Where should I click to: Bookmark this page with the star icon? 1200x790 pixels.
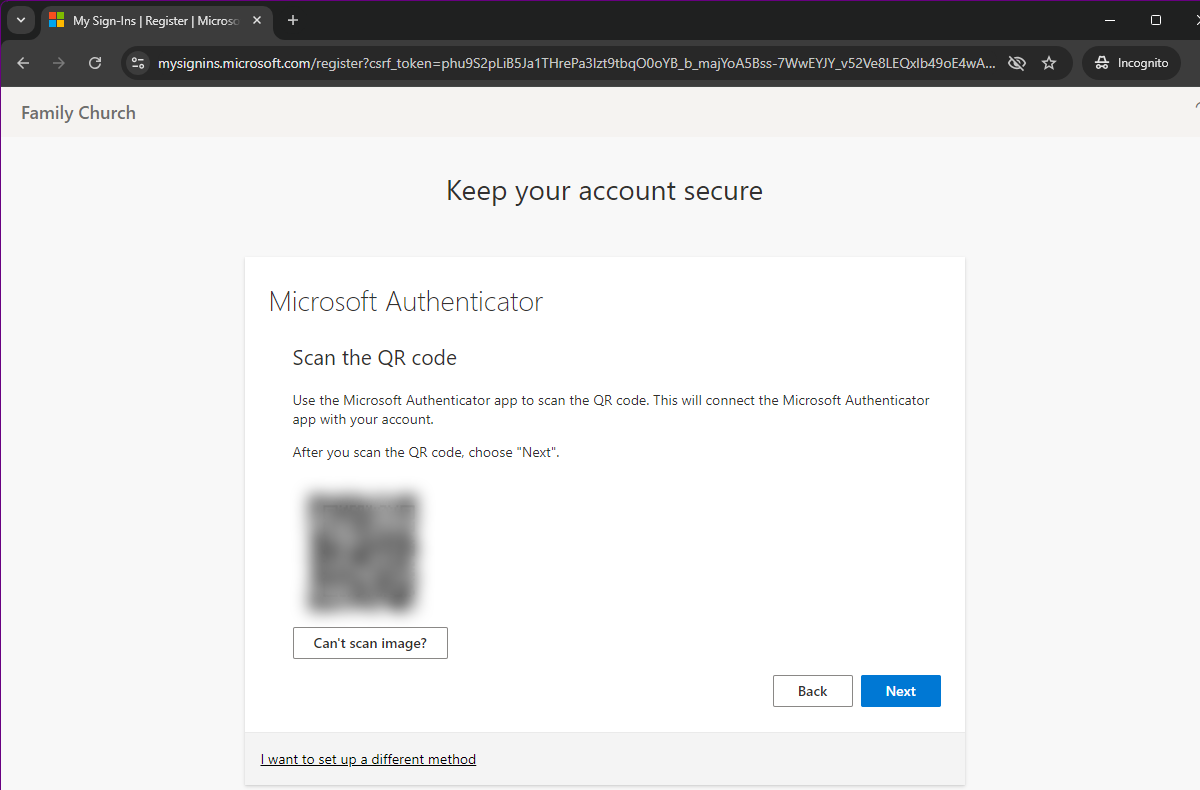pos(1049,63)
